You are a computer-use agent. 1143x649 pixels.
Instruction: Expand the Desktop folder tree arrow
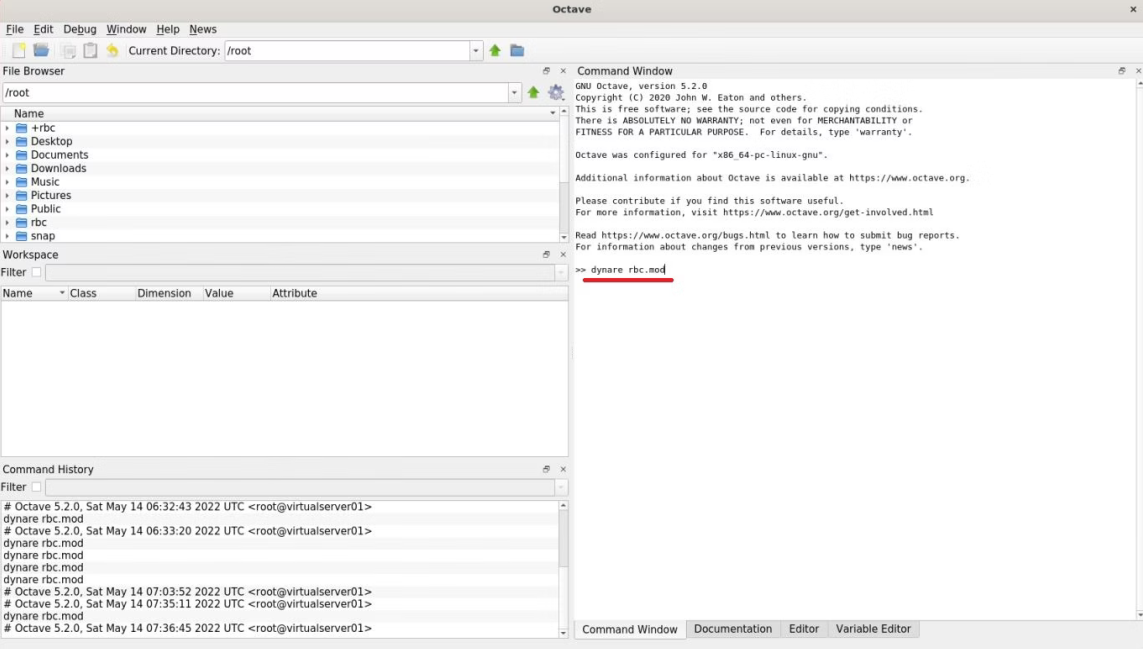tap(7, 141)
